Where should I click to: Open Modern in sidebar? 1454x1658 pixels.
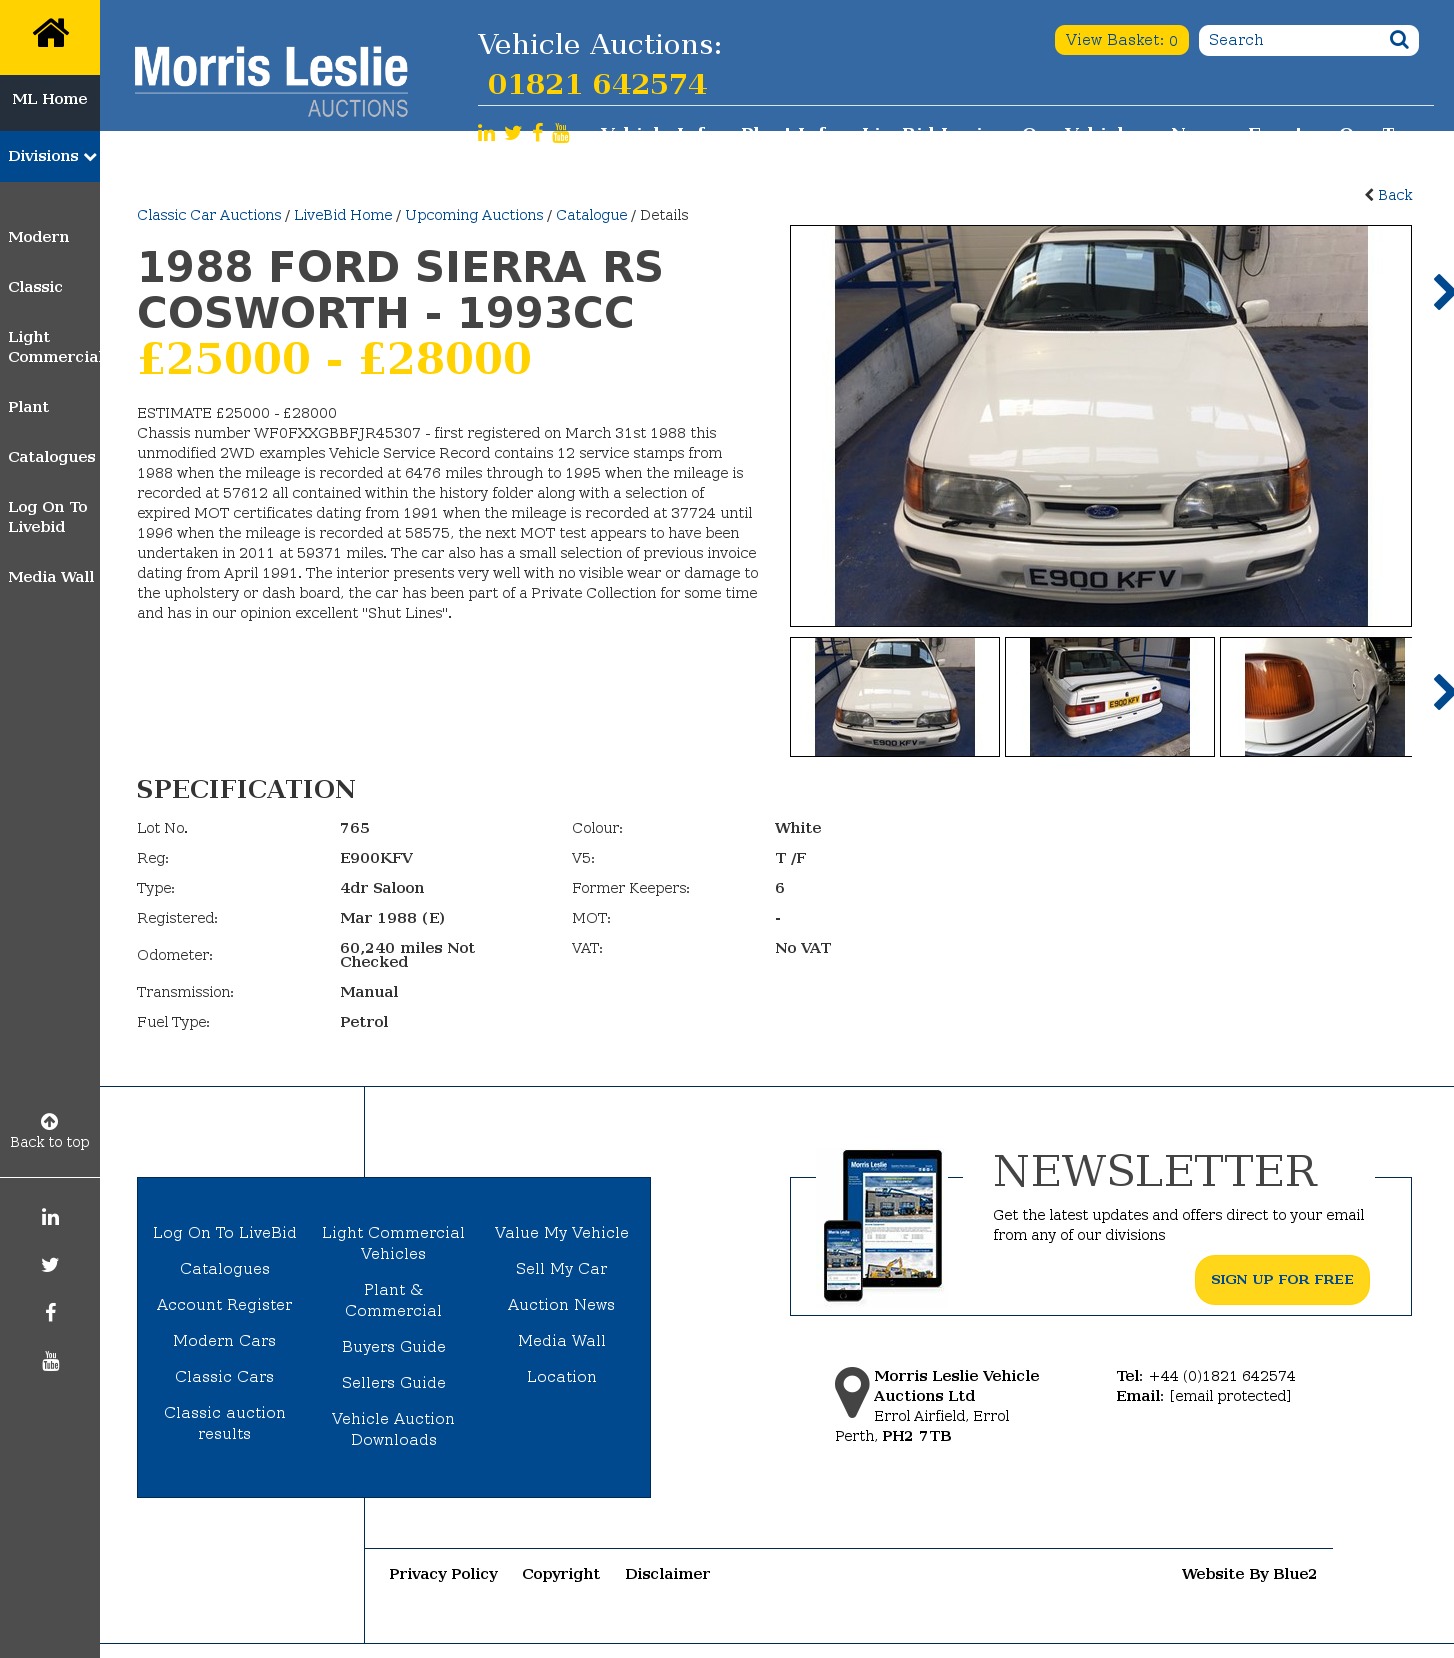(39, 237)
